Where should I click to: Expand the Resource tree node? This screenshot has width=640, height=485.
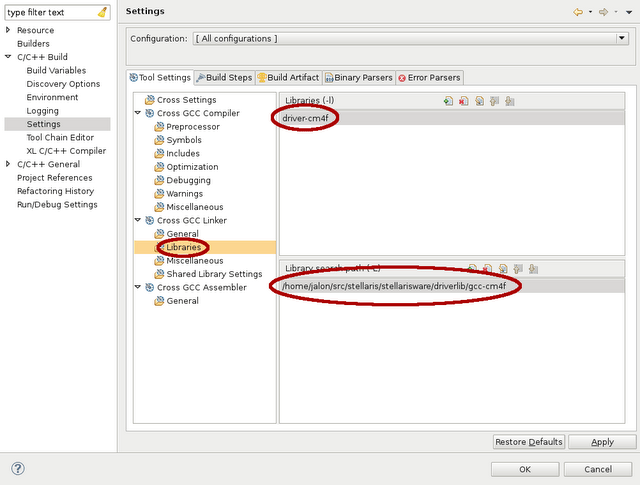pyautogui.click(x=9, y=31)
